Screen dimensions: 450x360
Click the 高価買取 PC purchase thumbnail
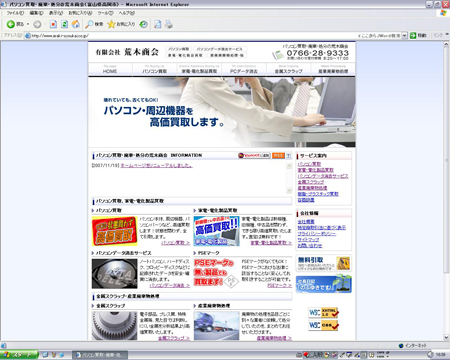115,231
